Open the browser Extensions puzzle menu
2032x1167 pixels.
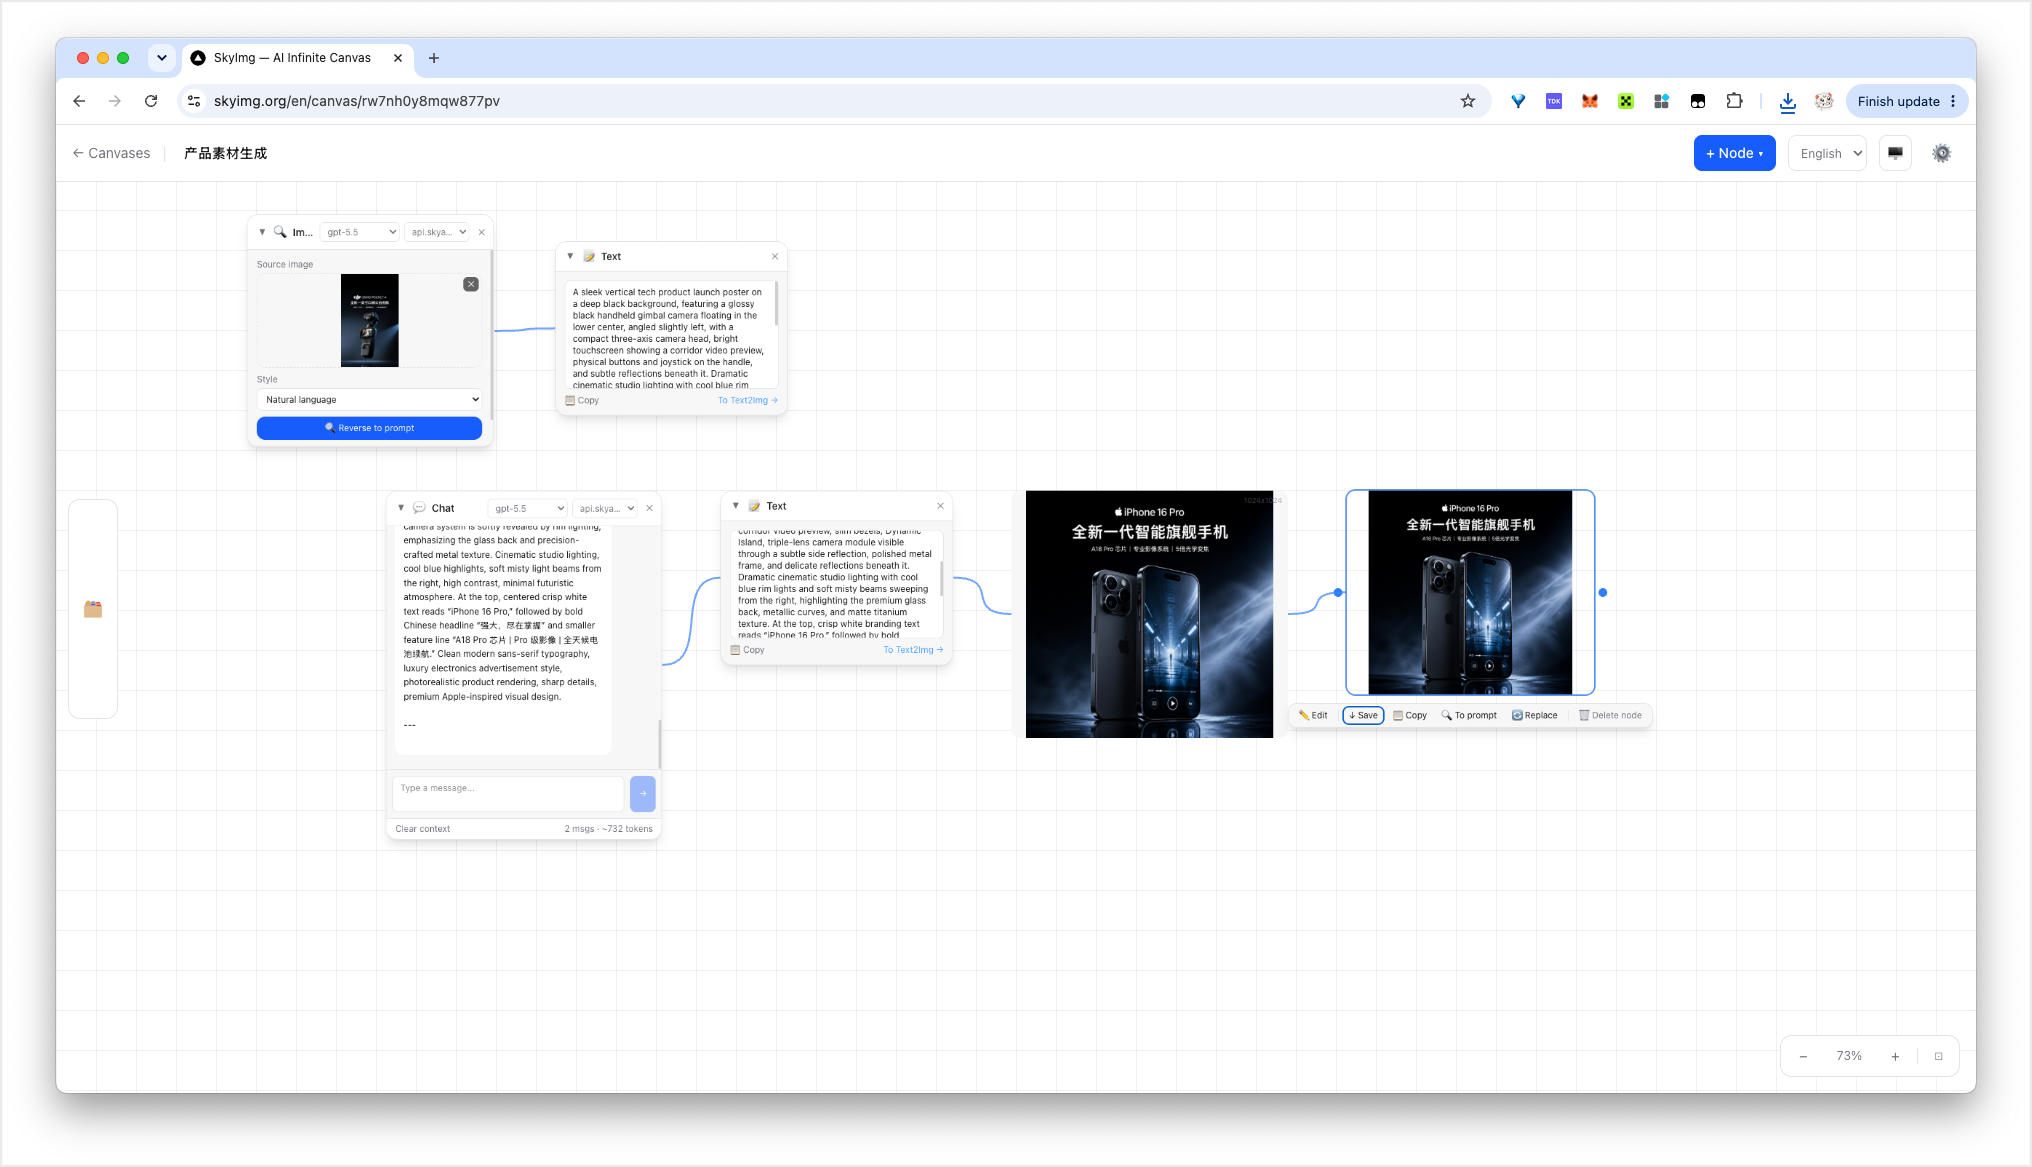(x=1734, y=101)
